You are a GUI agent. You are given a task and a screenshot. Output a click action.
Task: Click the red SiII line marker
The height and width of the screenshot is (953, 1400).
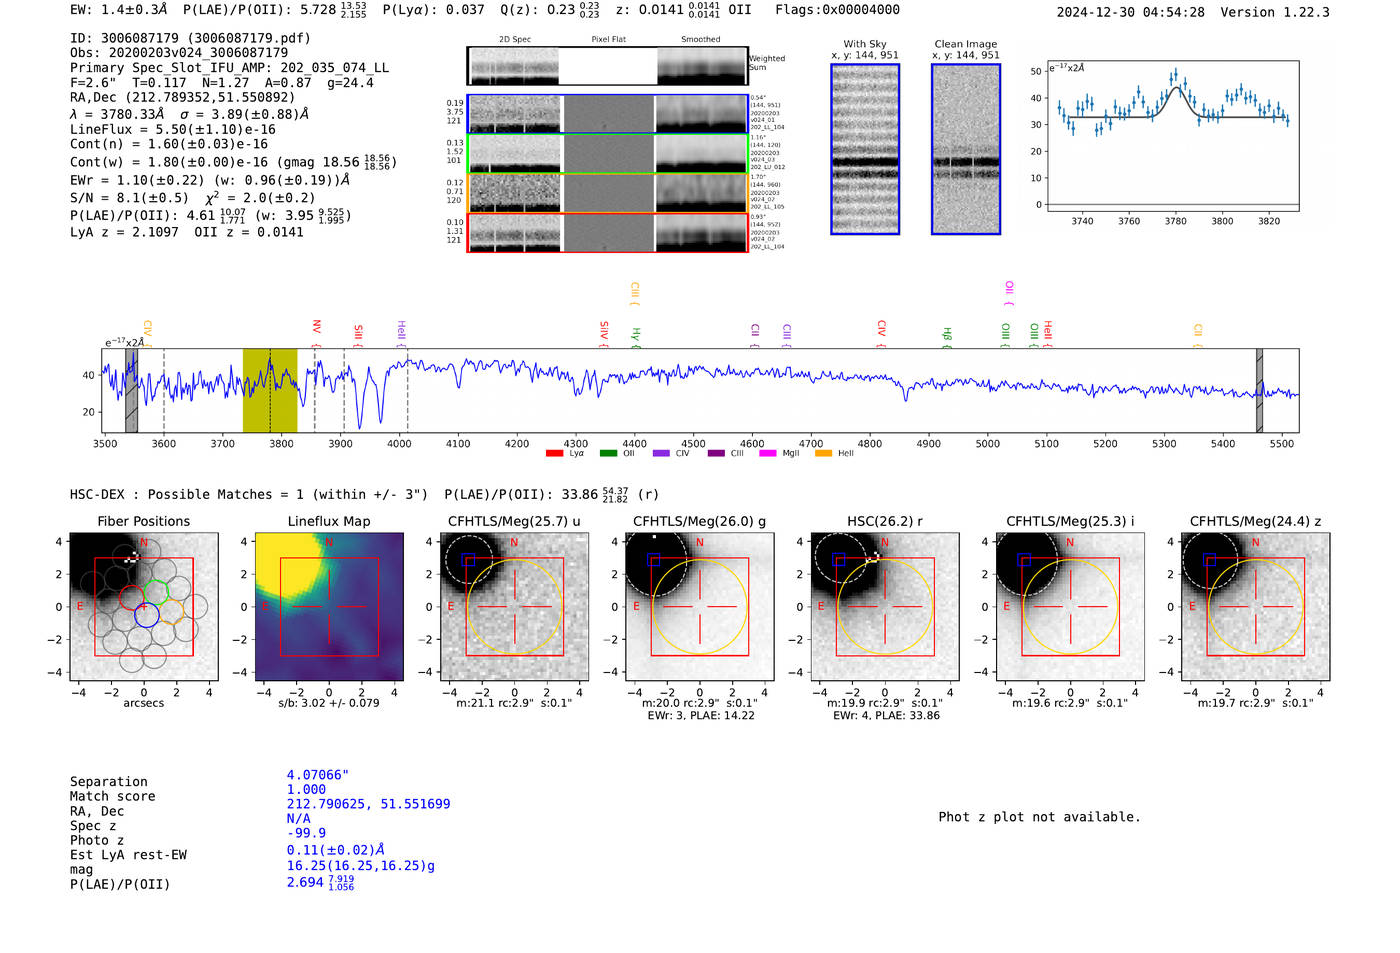tap(358, 335)
